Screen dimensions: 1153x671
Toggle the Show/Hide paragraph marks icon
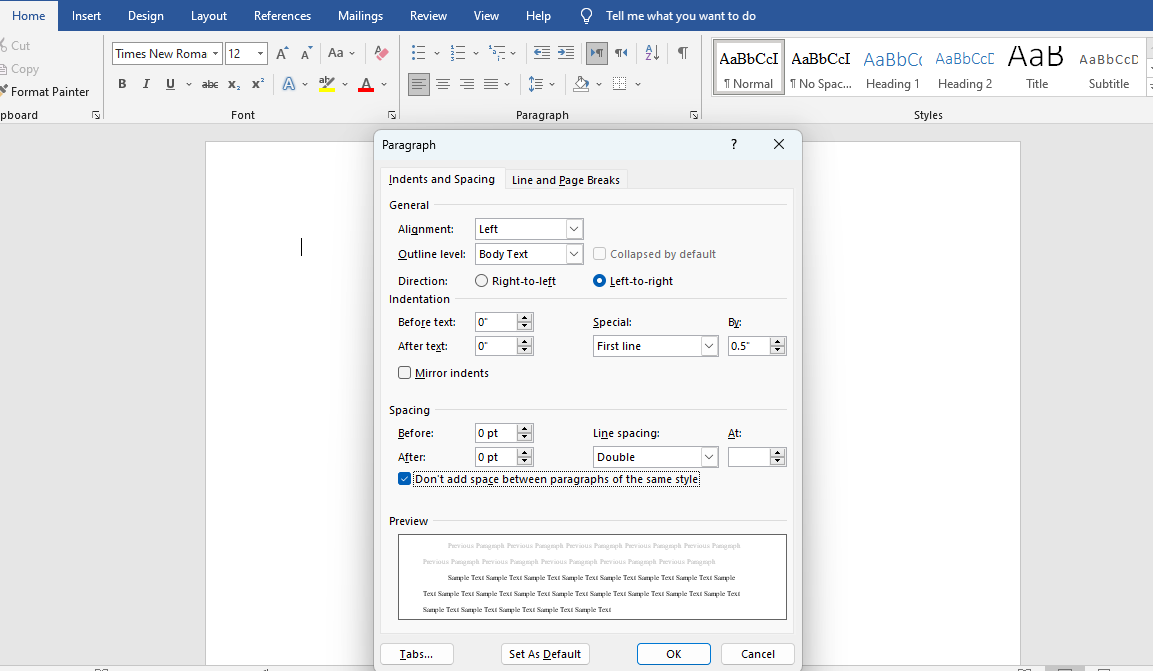tap(683, 53)
